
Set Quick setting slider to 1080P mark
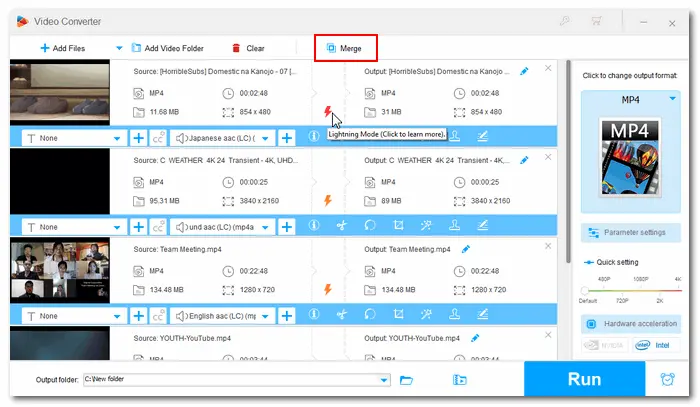tap(641, 290)
